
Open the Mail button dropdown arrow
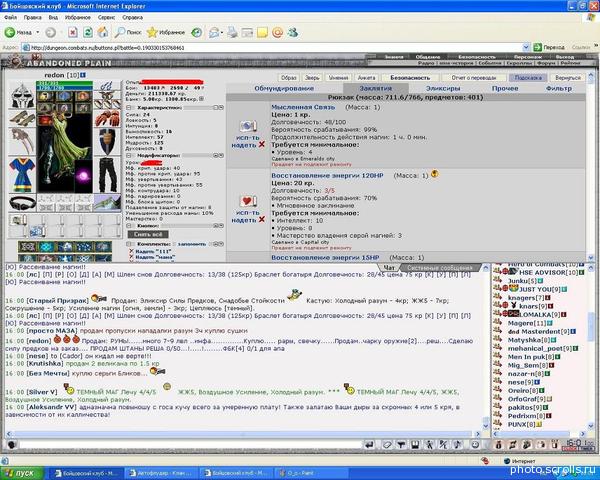click(222, 33)
